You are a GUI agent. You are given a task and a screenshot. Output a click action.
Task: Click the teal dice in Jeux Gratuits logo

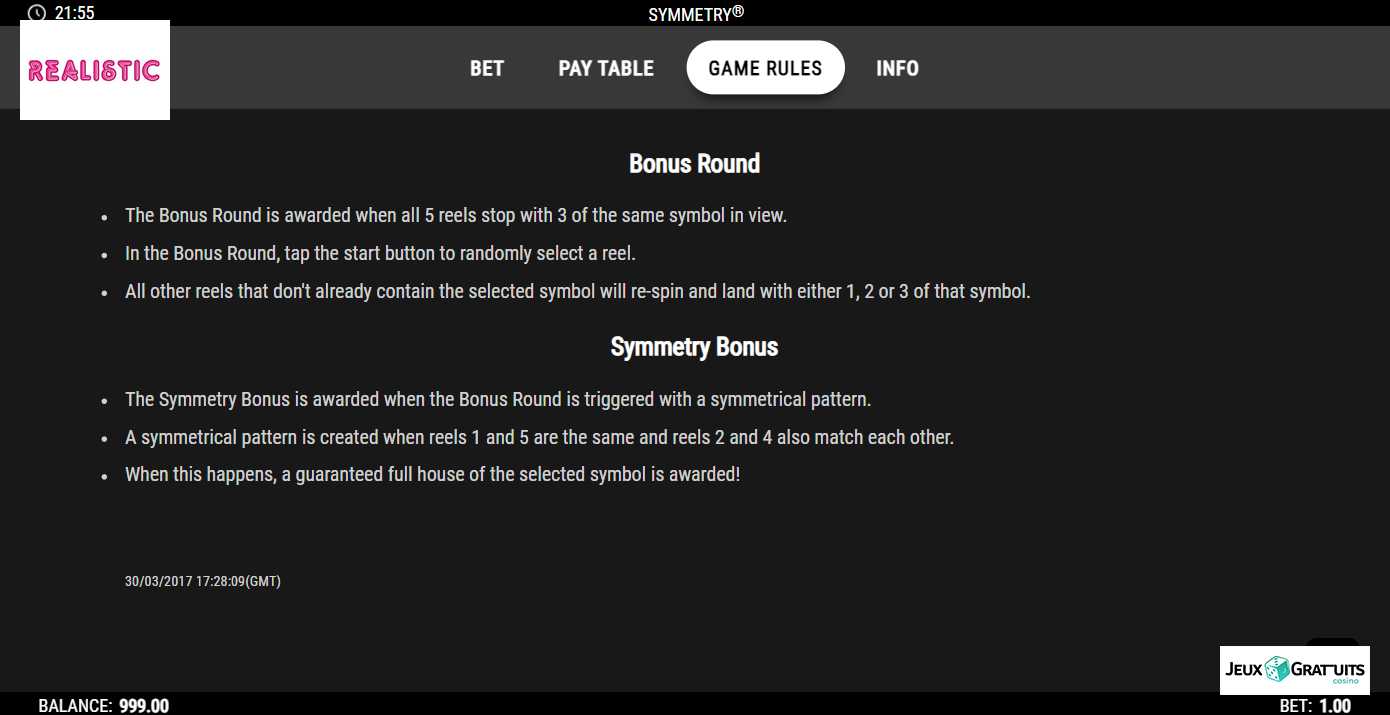[x=1277, y=669]
